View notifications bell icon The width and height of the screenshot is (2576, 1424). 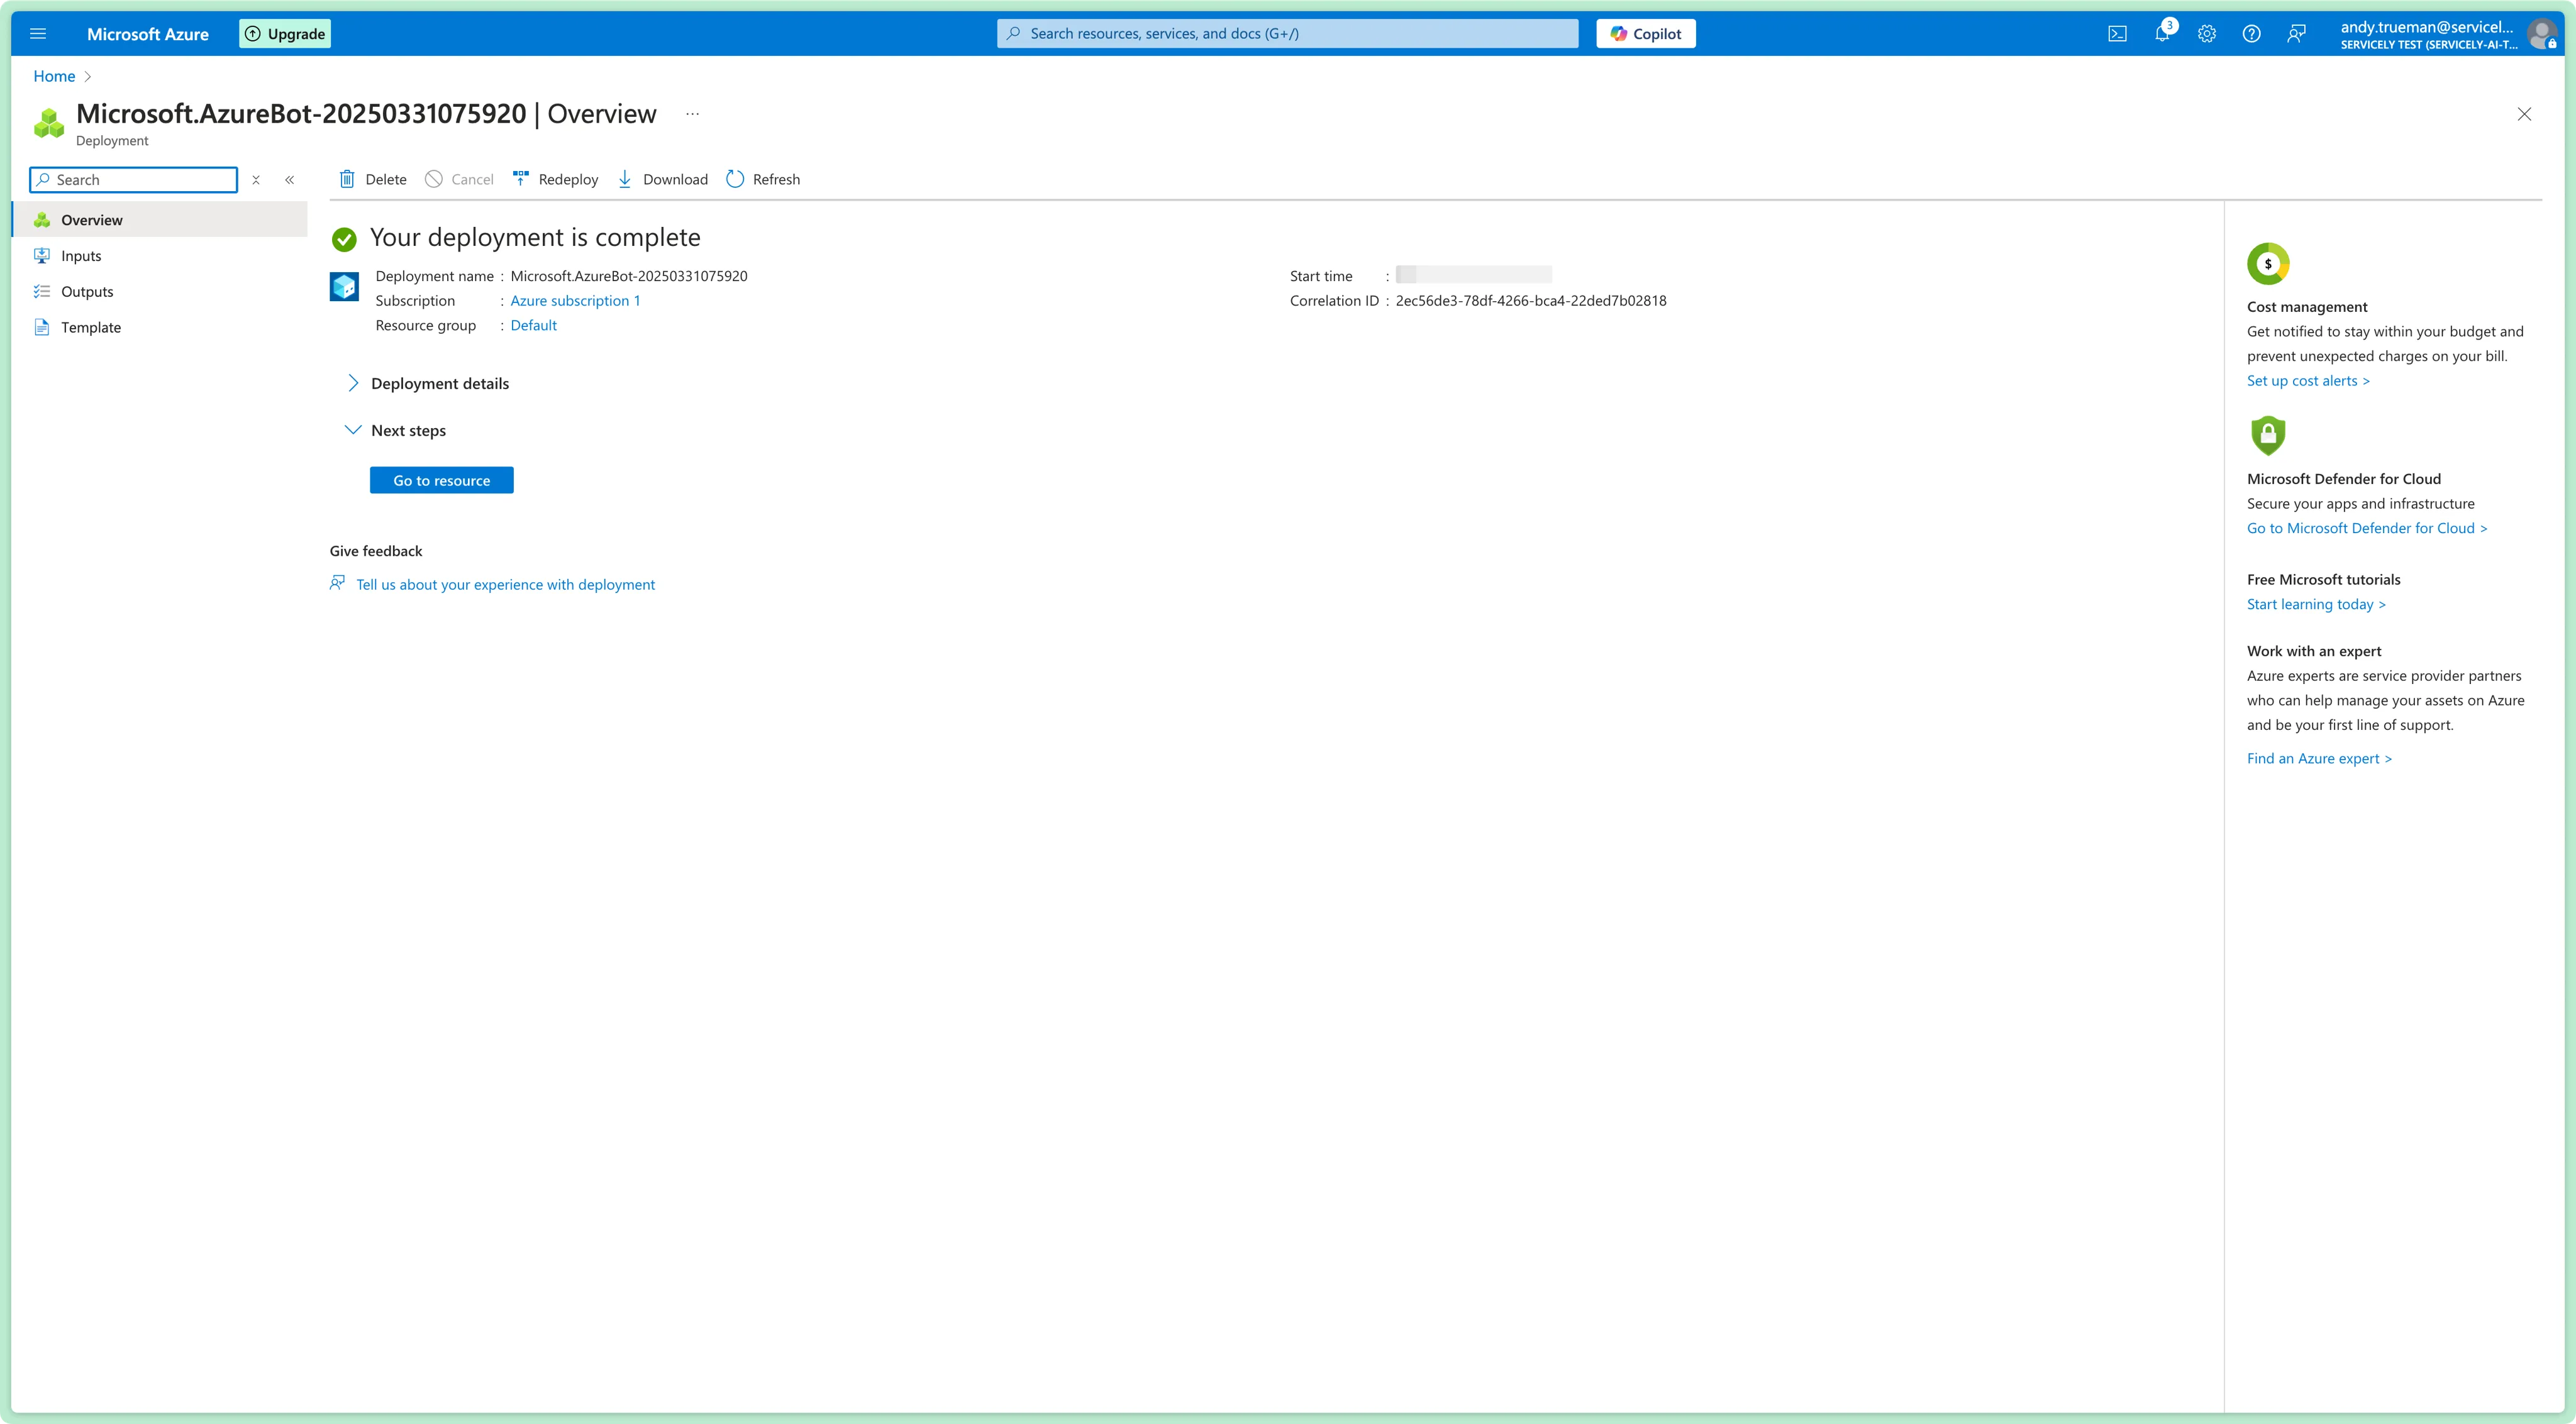[2162, 34]
